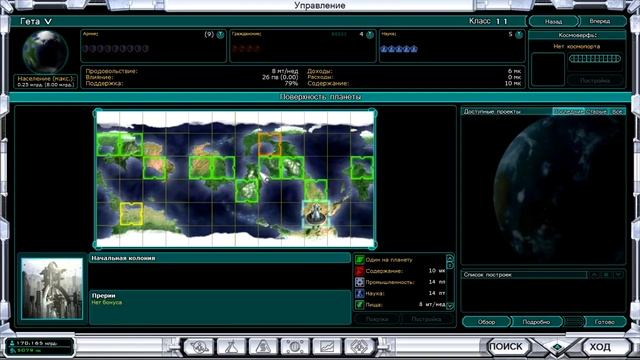
Task: Click the Начальная колония building picture
Action: (x=52, y=289)
